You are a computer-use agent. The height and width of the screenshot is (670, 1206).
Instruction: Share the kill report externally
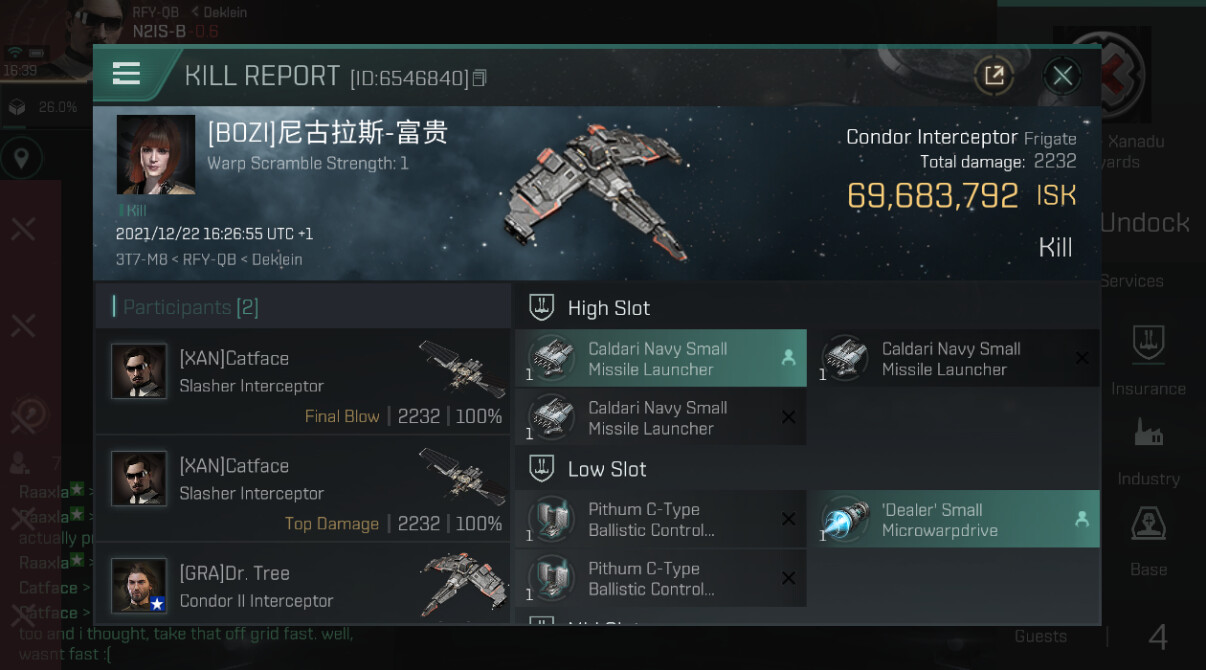tap(994, 75)
